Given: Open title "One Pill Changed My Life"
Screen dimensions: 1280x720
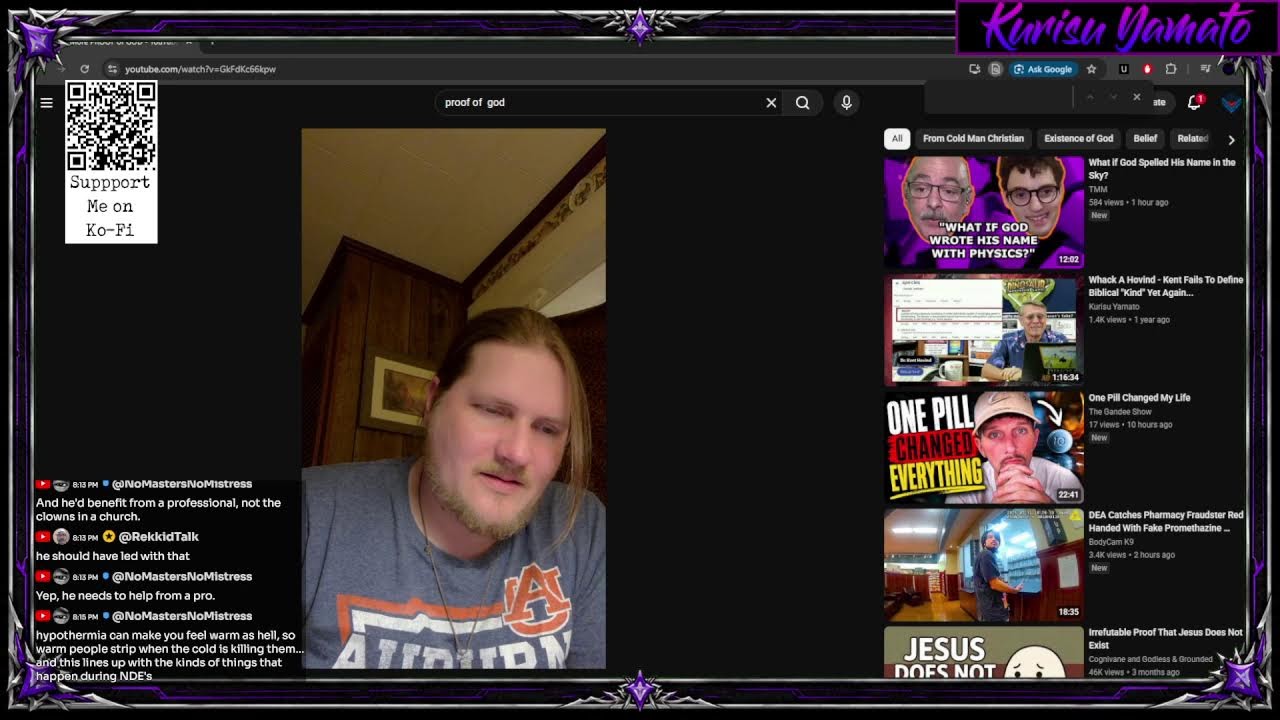Looking at the screenshot, I should [1139, 397].
